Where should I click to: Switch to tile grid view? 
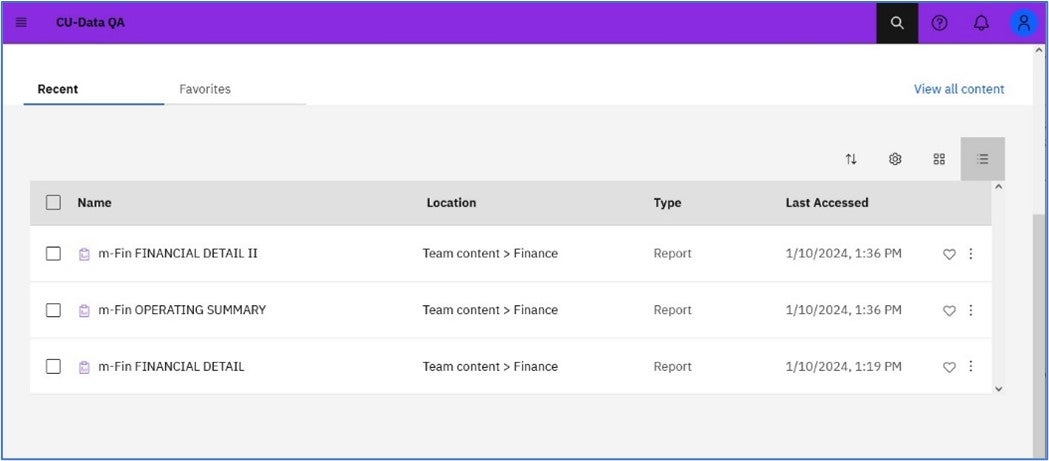[939, 159]
